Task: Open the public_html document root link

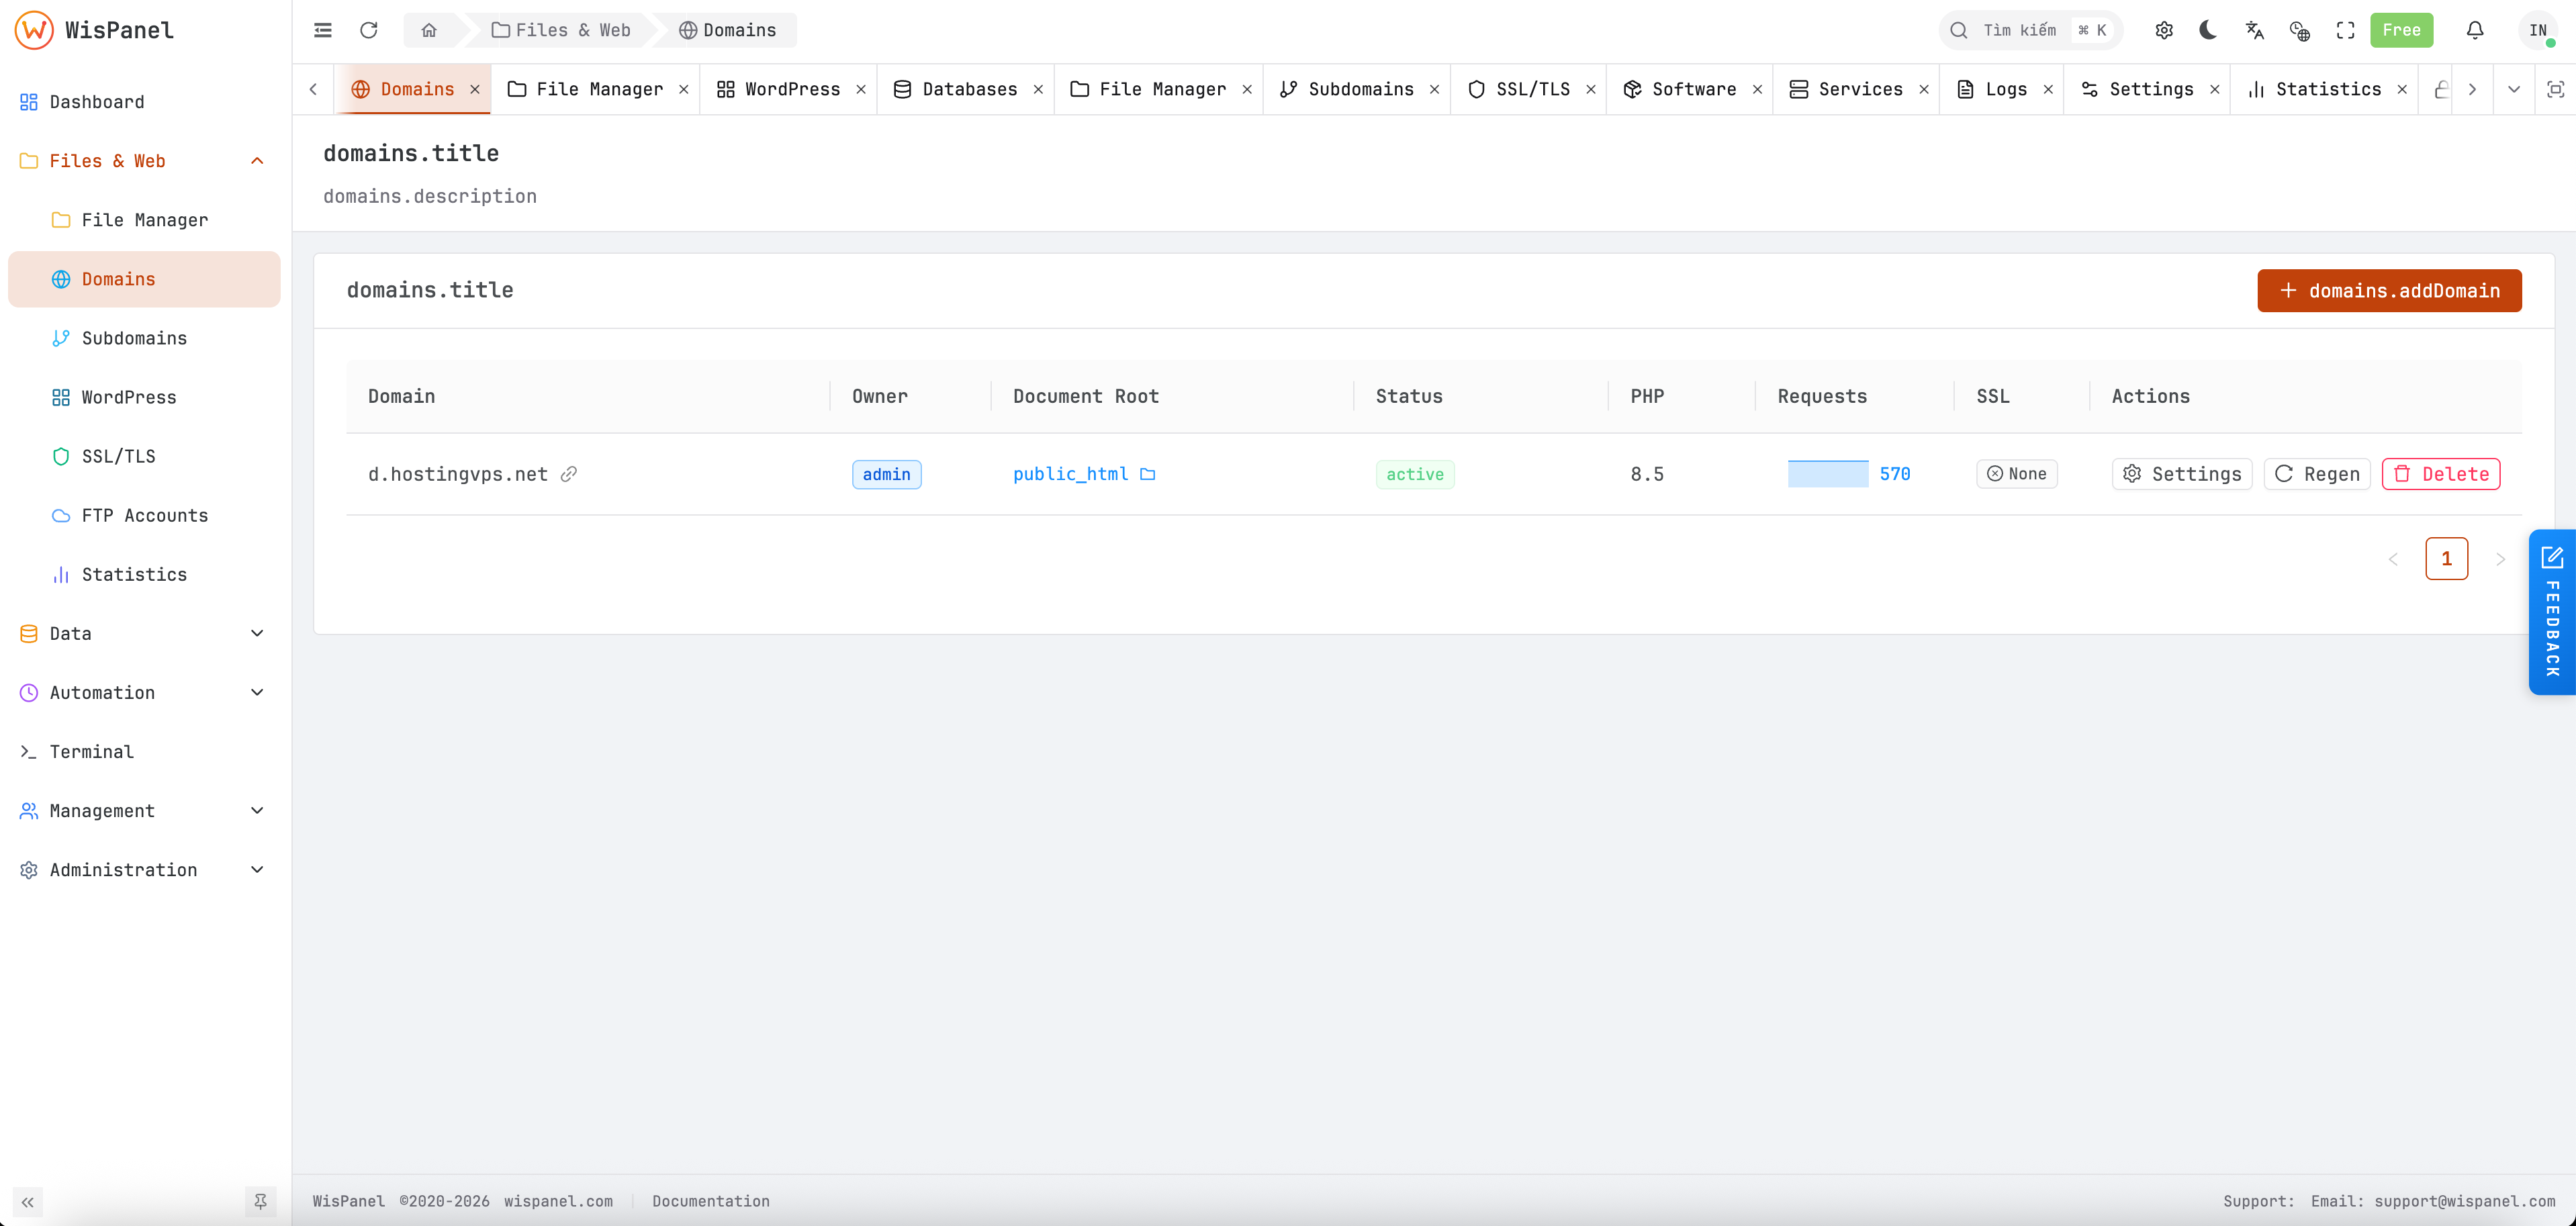Action: 1069,474
